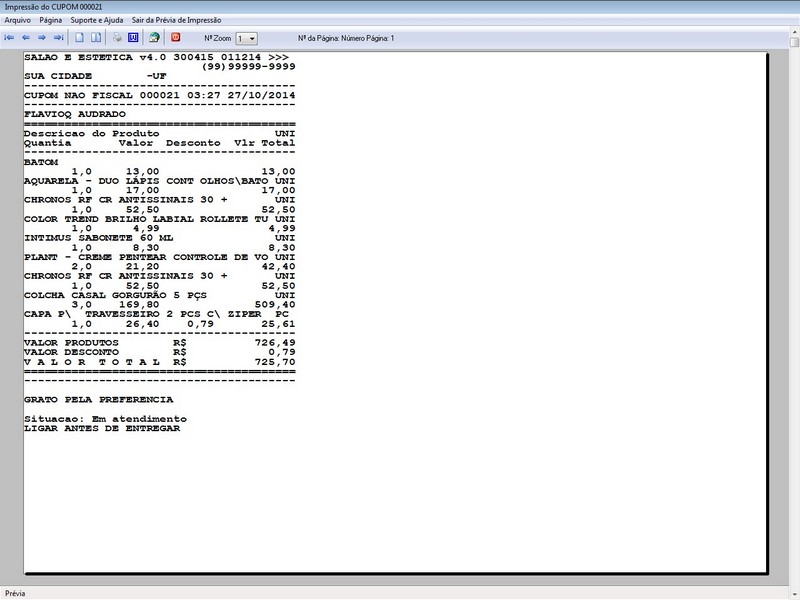Click total value '725,70'
Viewport: 800px width, 600px height.
[275, 362]
